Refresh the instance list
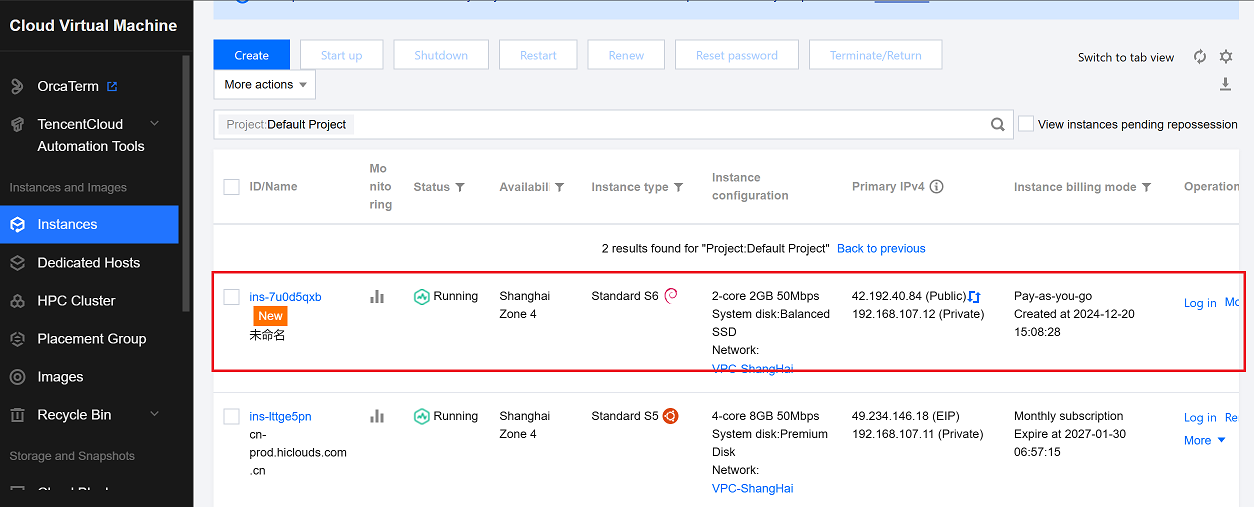The height and width of the screenshot is (507, 1254). point(1200,57)
